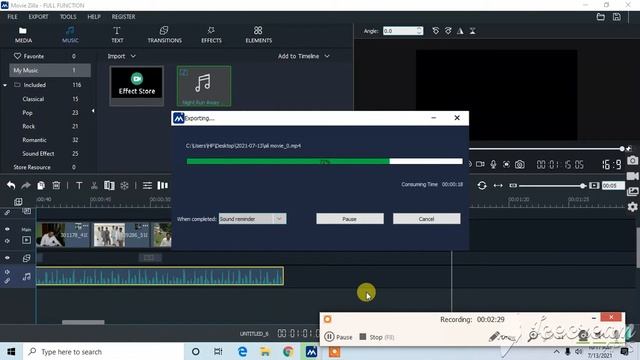Collapse the side panel with the small arrow

pyautogui.click(x=93, y=111)
